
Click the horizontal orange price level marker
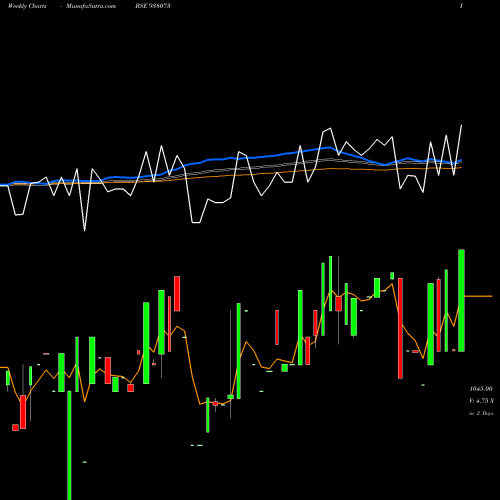[478, 296]
